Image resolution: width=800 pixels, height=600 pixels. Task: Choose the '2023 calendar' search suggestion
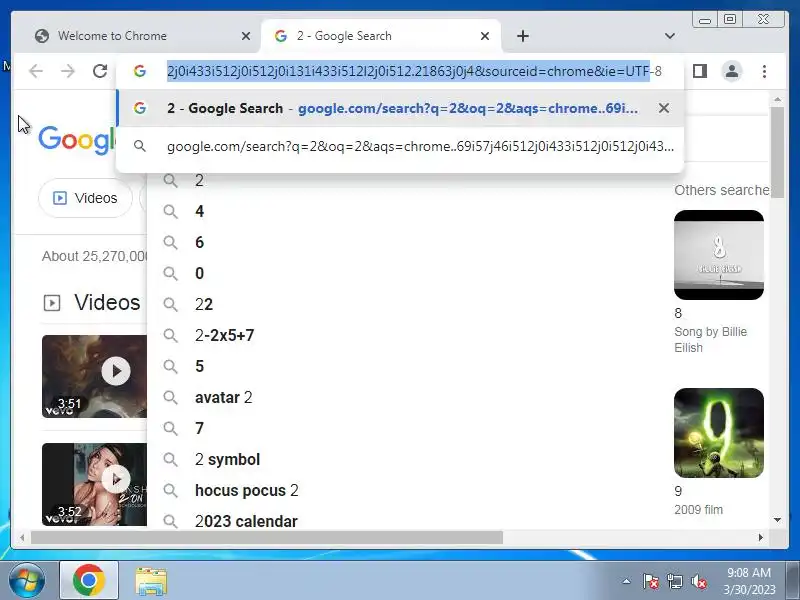pos(246,521)
